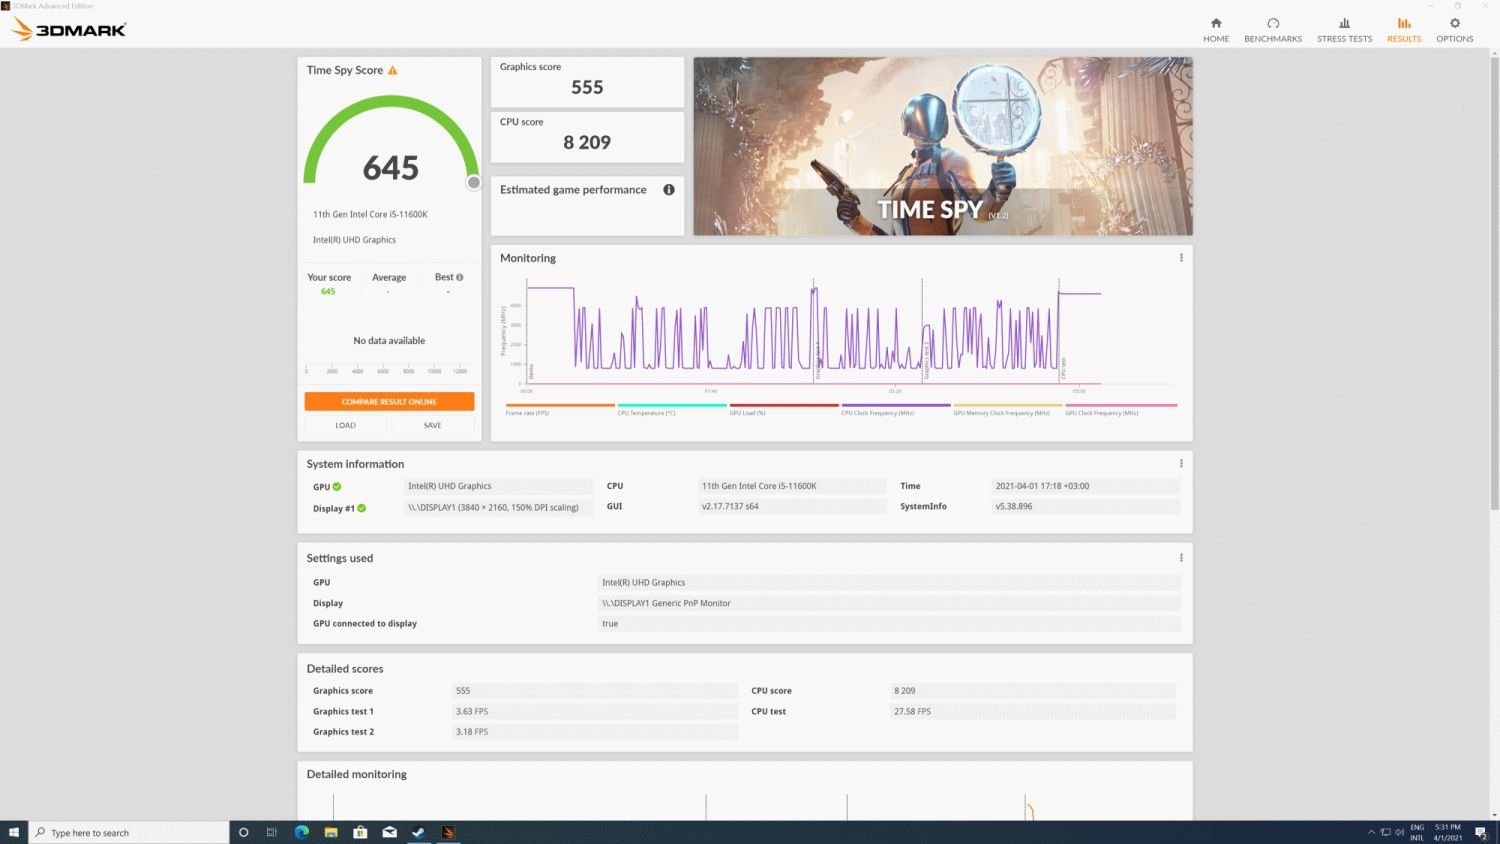Click the score gauge end marker

tap(474, 183)
